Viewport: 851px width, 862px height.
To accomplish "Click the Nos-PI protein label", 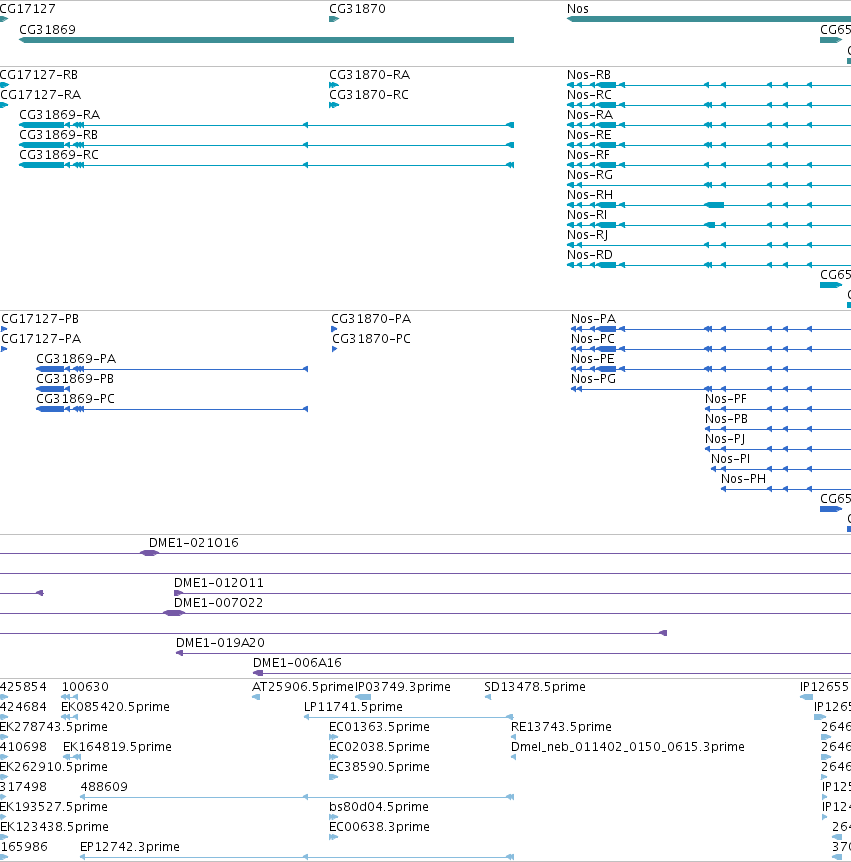I will pyautogui.click(x=731, y=458).
